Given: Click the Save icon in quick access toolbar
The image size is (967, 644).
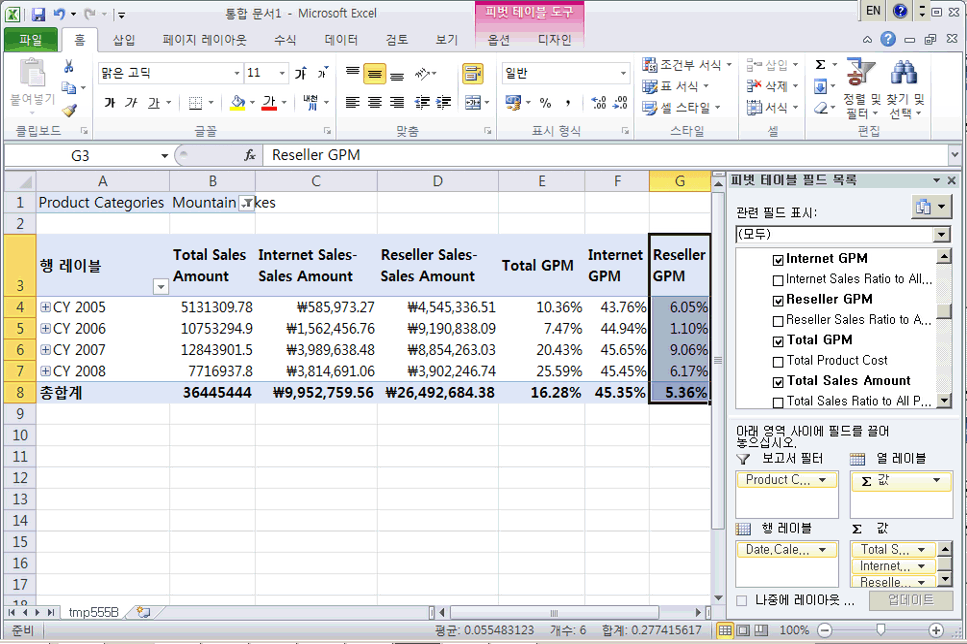Looking at the screenshot, I should 38,14.
